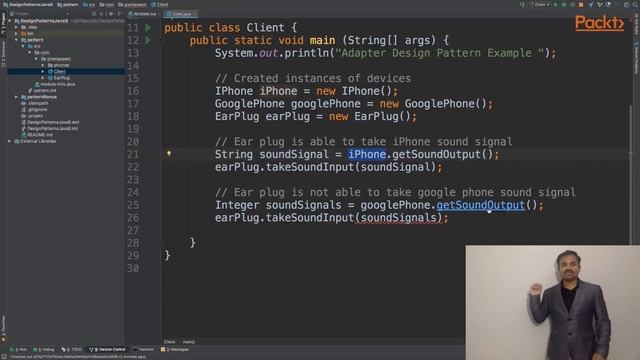Viewport: 640px width, 360px height.
Task: Open the Client run configuration dropdown
Action: 540,4
